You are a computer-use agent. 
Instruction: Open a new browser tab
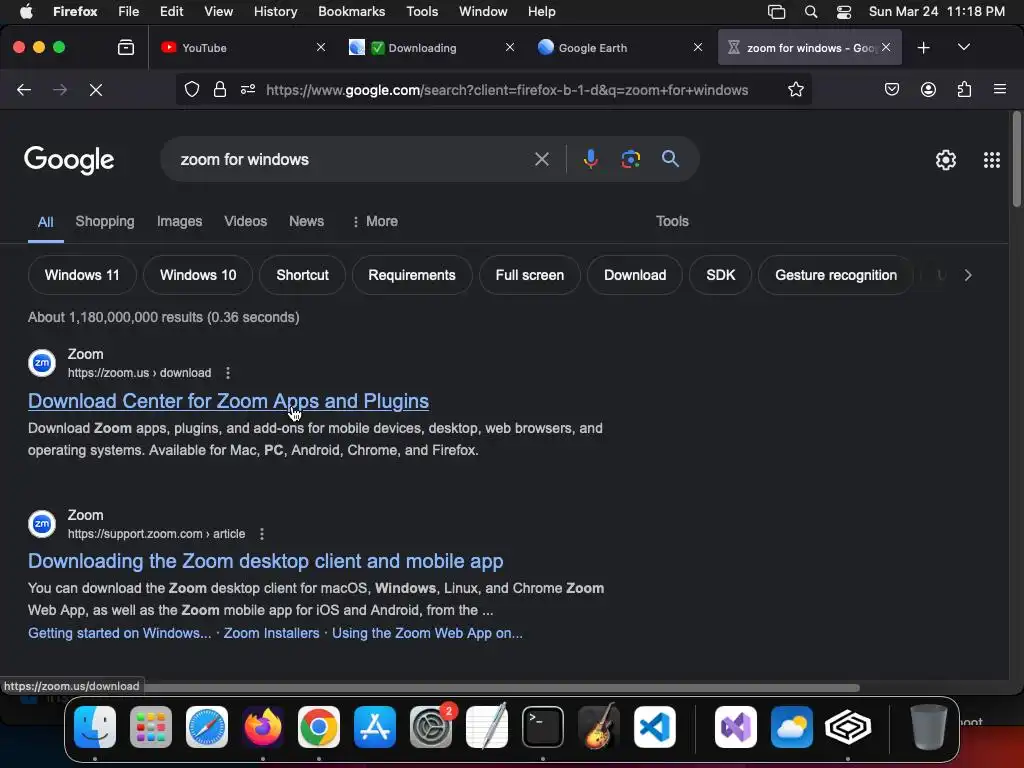tap(923, 48)
